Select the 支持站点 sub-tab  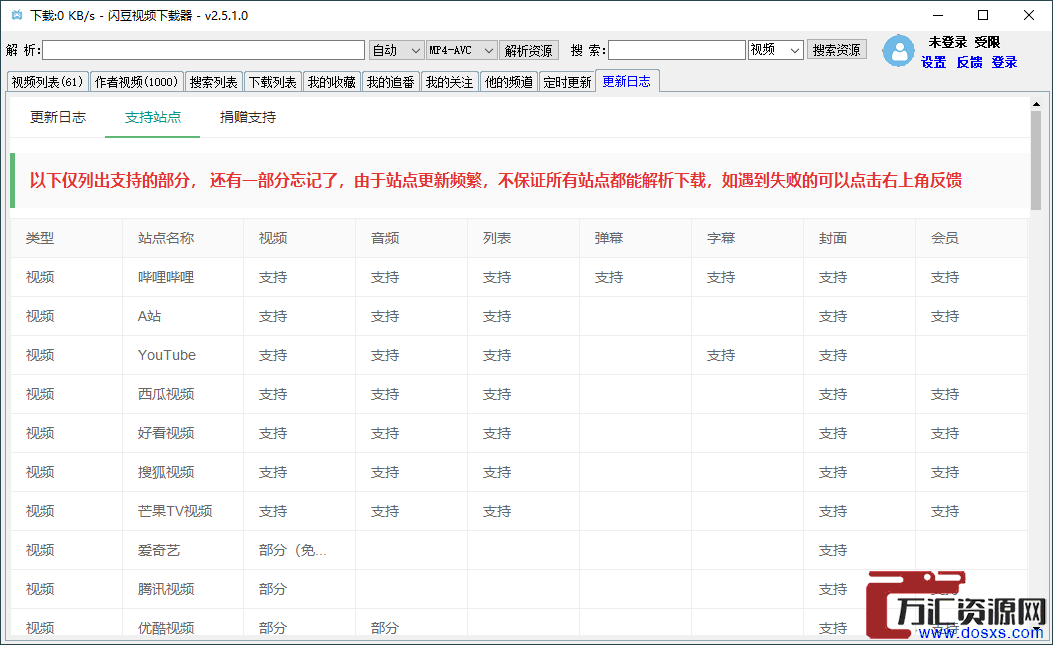click(x=152, y=117)
